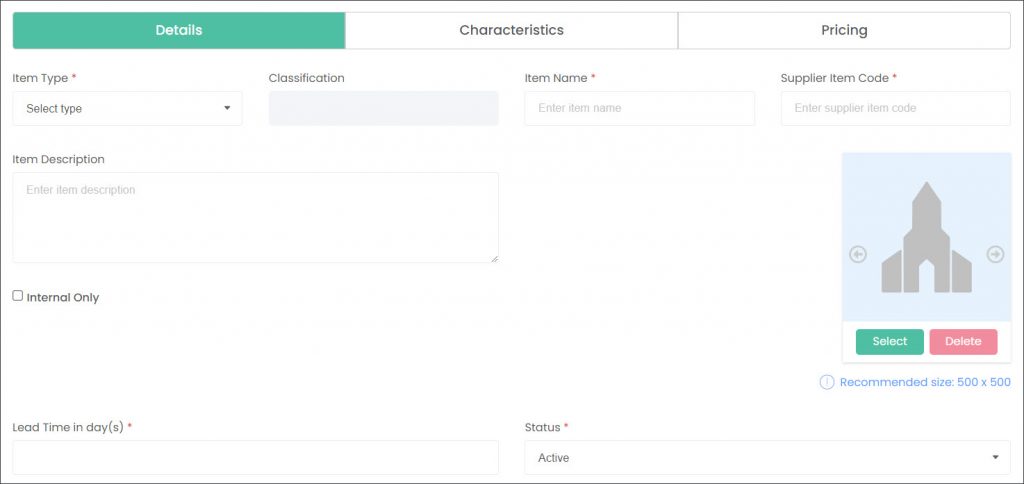Viewport: 1024px width, 484px height.
Task: Open the Pricing tab
Action: tap(844, 30)
